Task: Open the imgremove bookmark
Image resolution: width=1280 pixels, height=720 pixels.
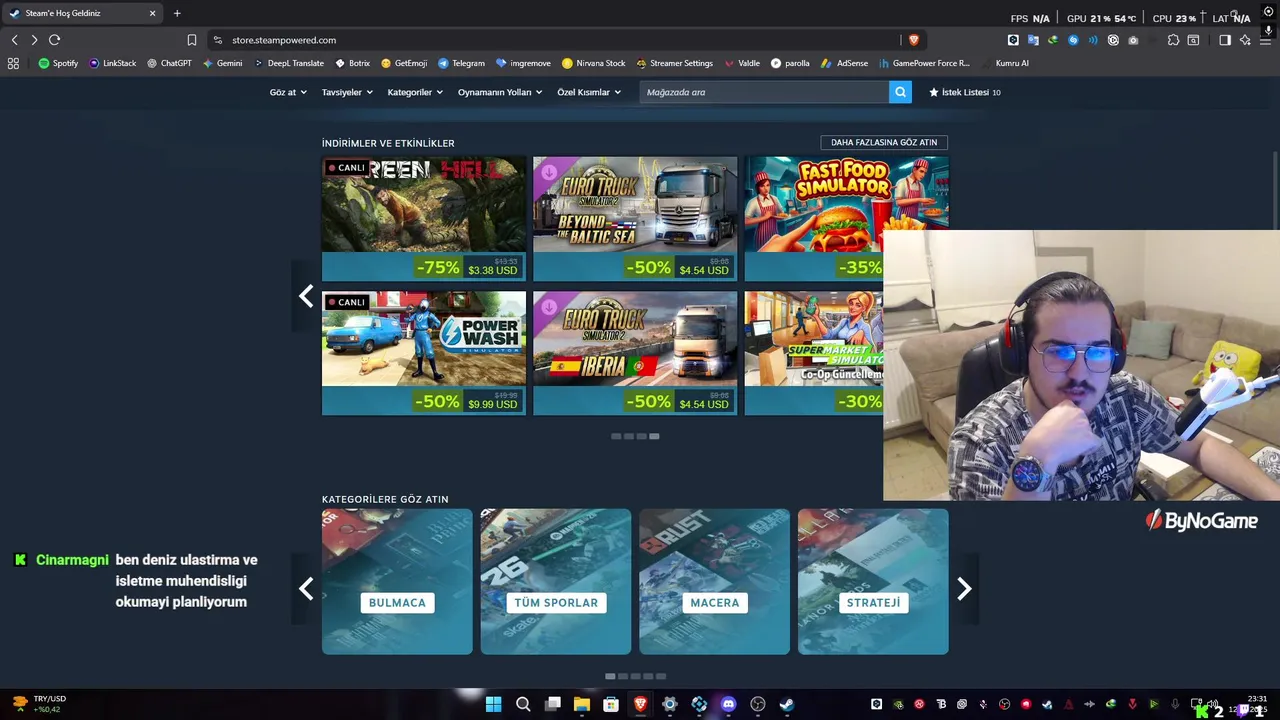Action: click(523, 63)
